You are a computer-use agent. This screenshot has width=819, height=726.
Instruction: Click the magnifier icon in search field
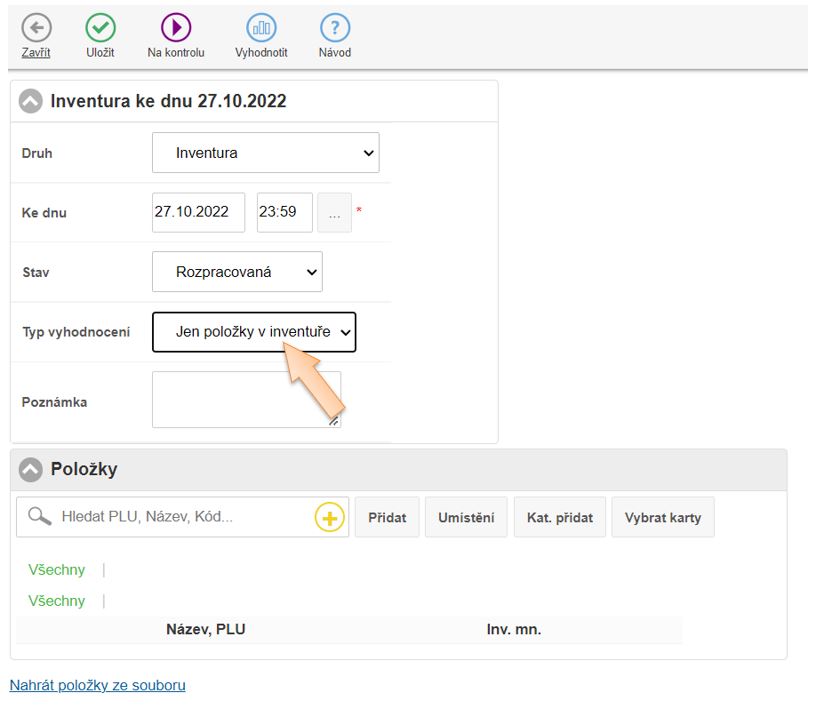40,517
